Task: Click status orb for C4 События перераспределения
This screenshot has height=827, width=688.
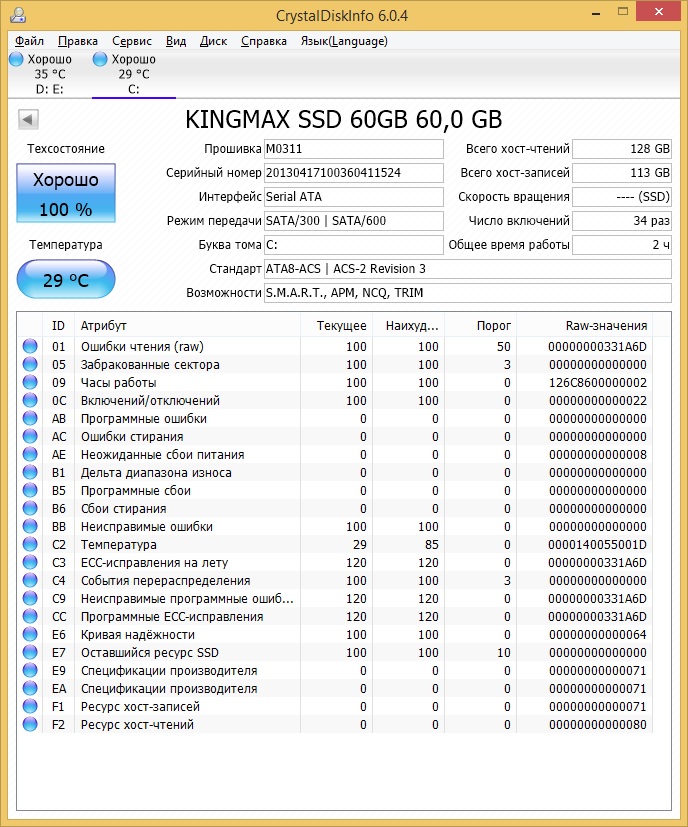Action: [30, 580]
